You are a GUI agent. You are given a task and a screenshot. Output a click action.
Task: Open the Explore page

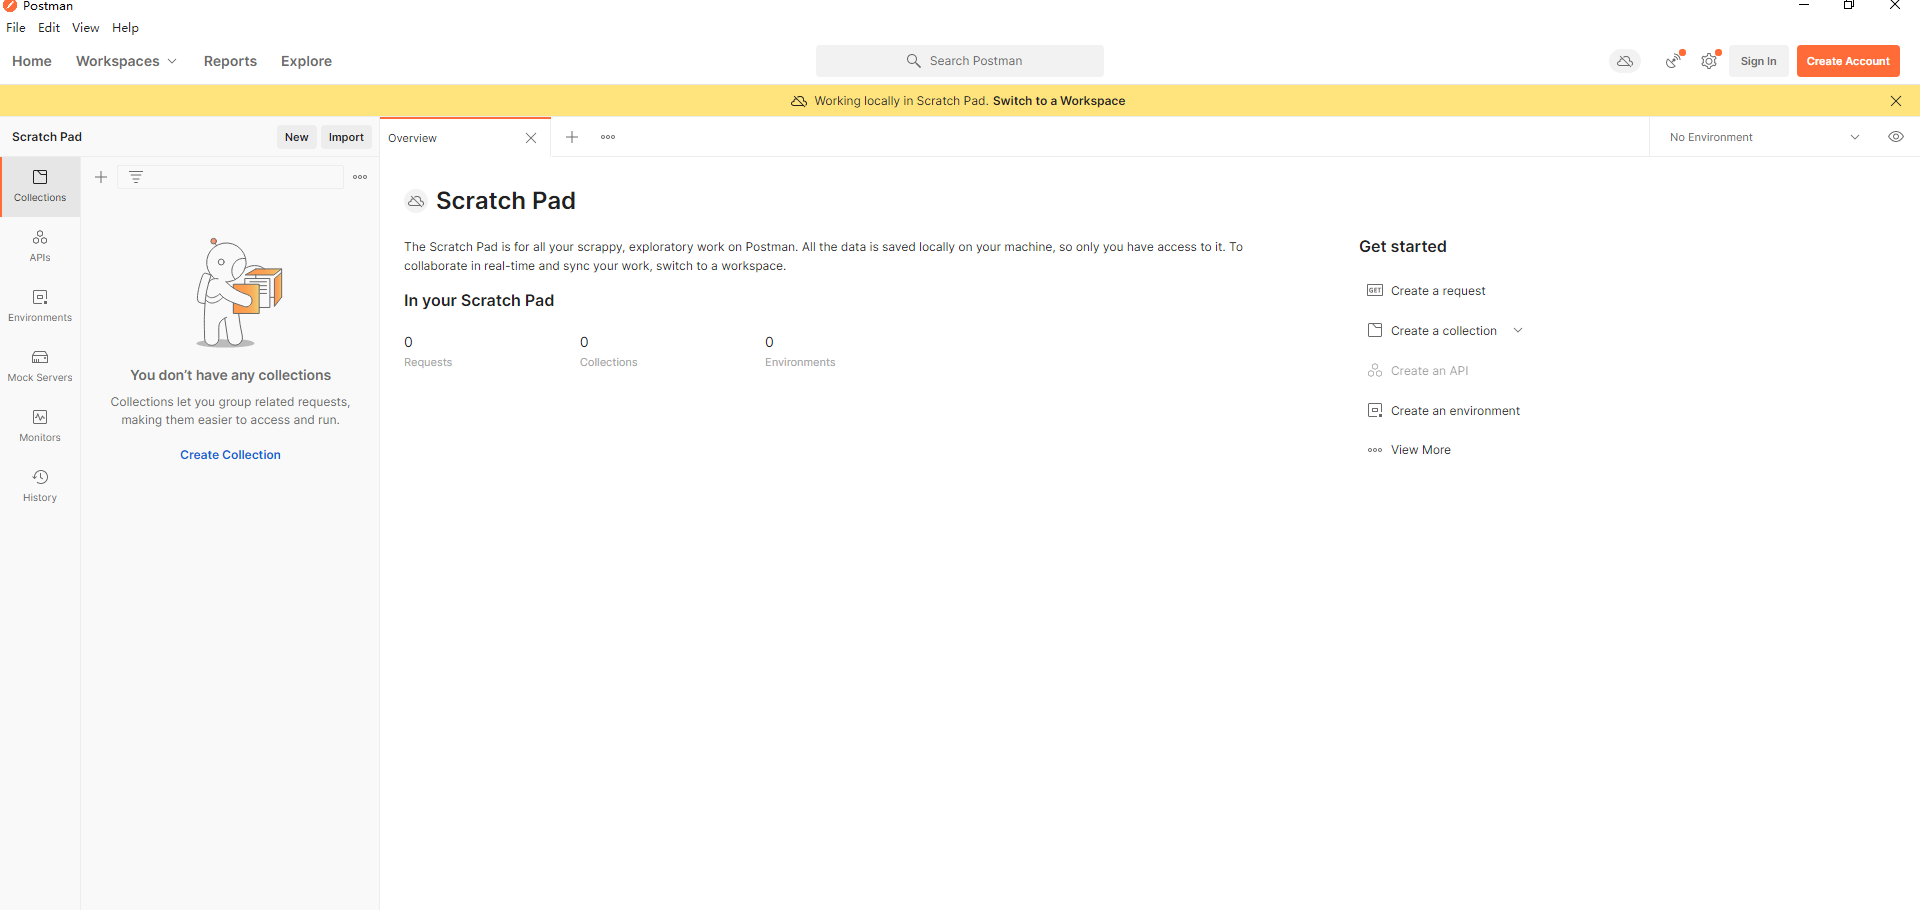coord(306,61)
